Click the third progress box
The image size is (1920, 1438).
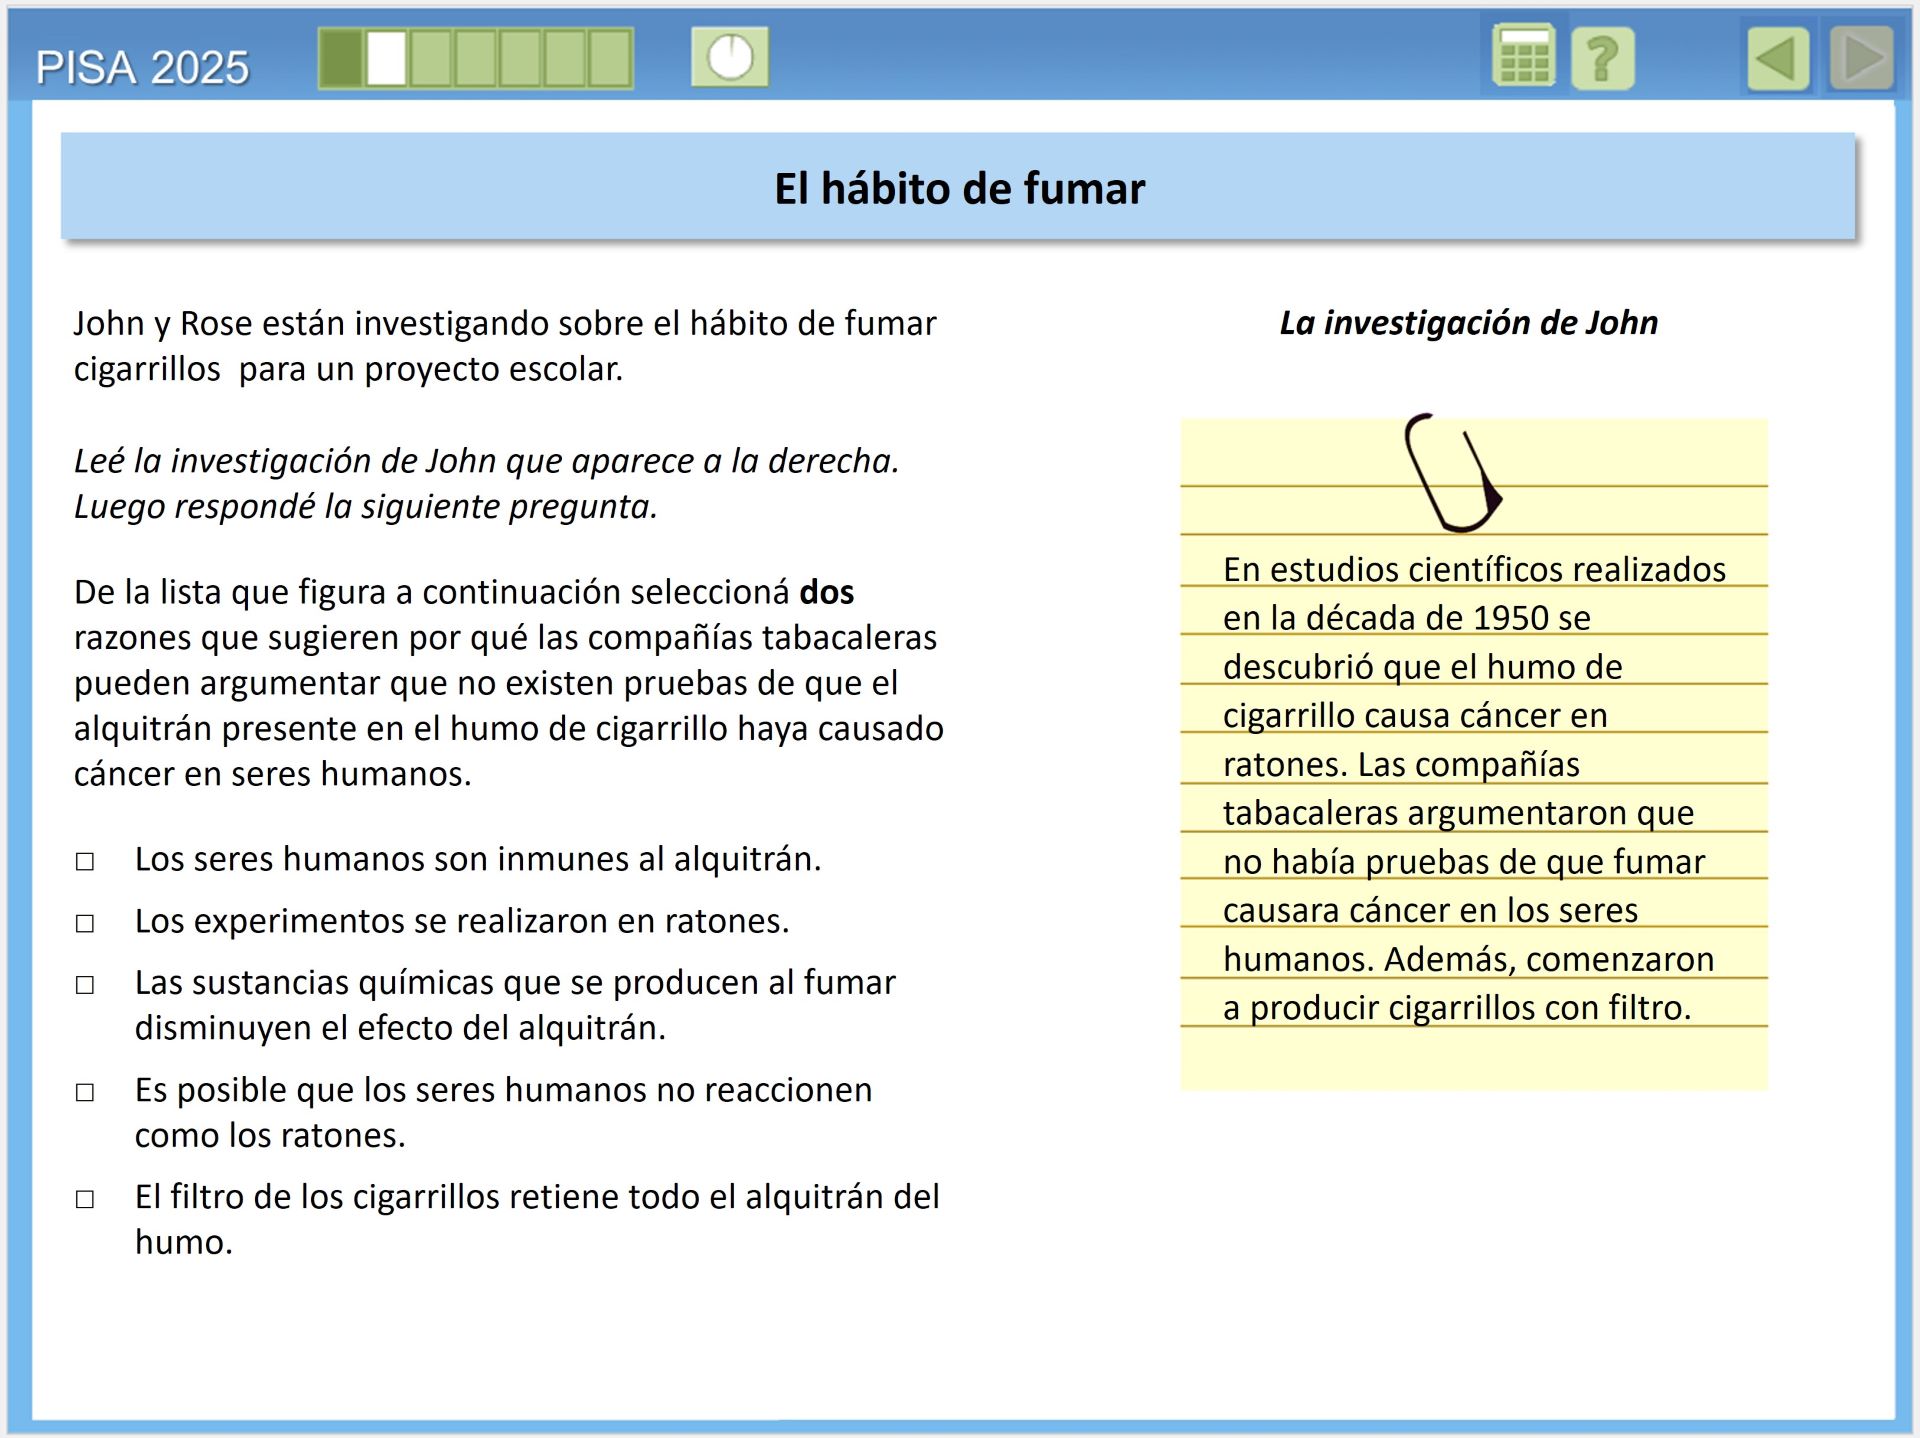point(431,58)
